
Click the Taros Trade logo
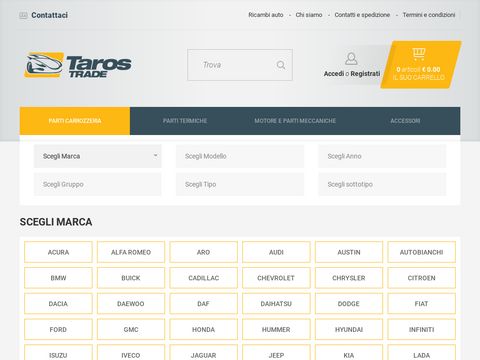(78, 65)
